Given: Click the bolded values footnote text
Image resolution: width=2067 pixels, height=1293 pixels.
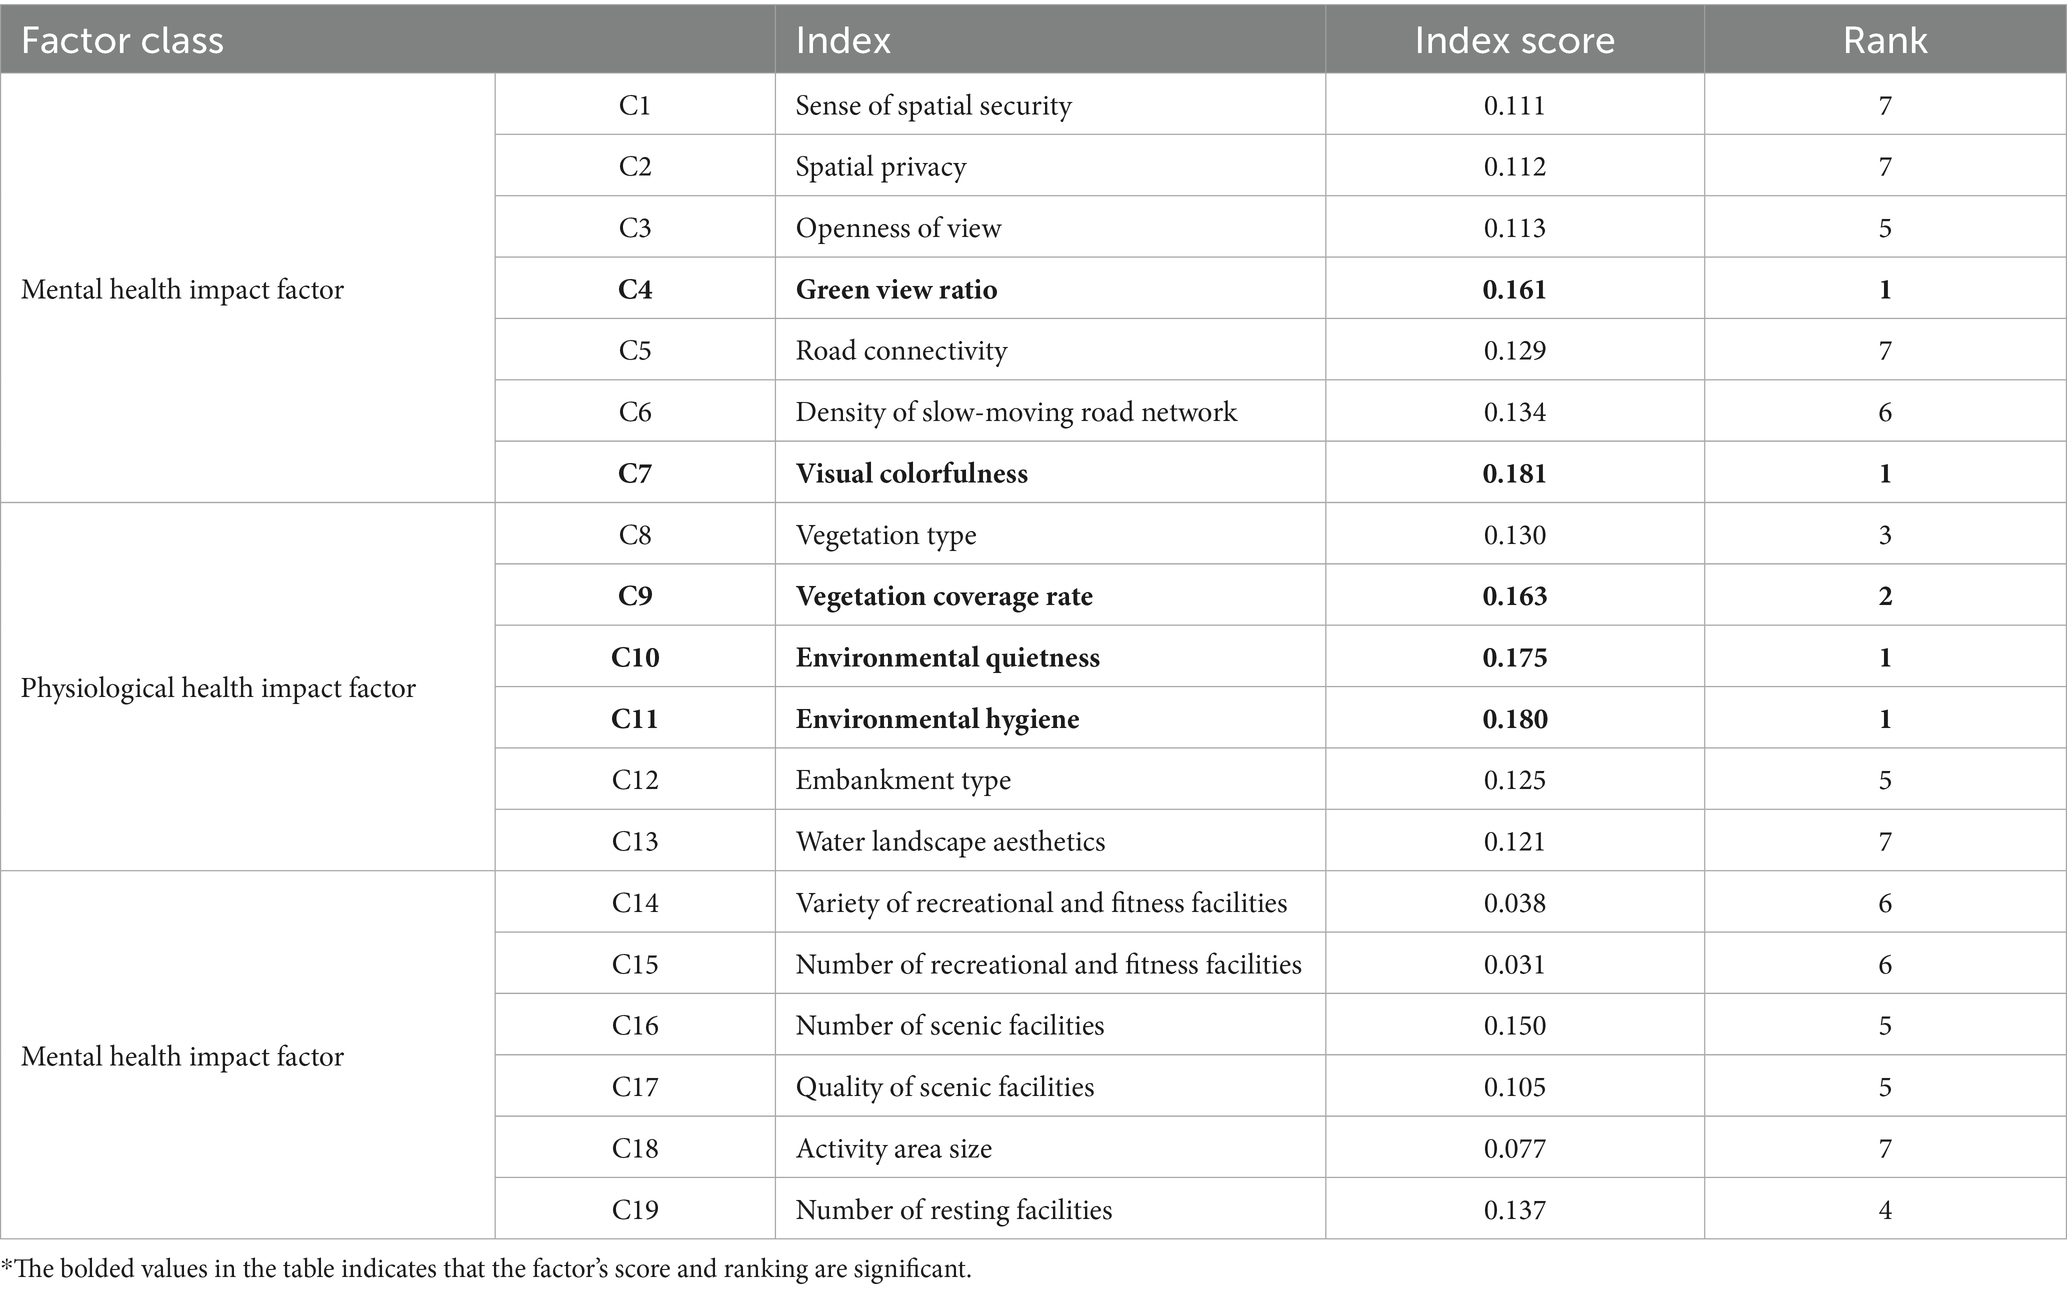Looking at the screenshot, I should click(486, 1270).
